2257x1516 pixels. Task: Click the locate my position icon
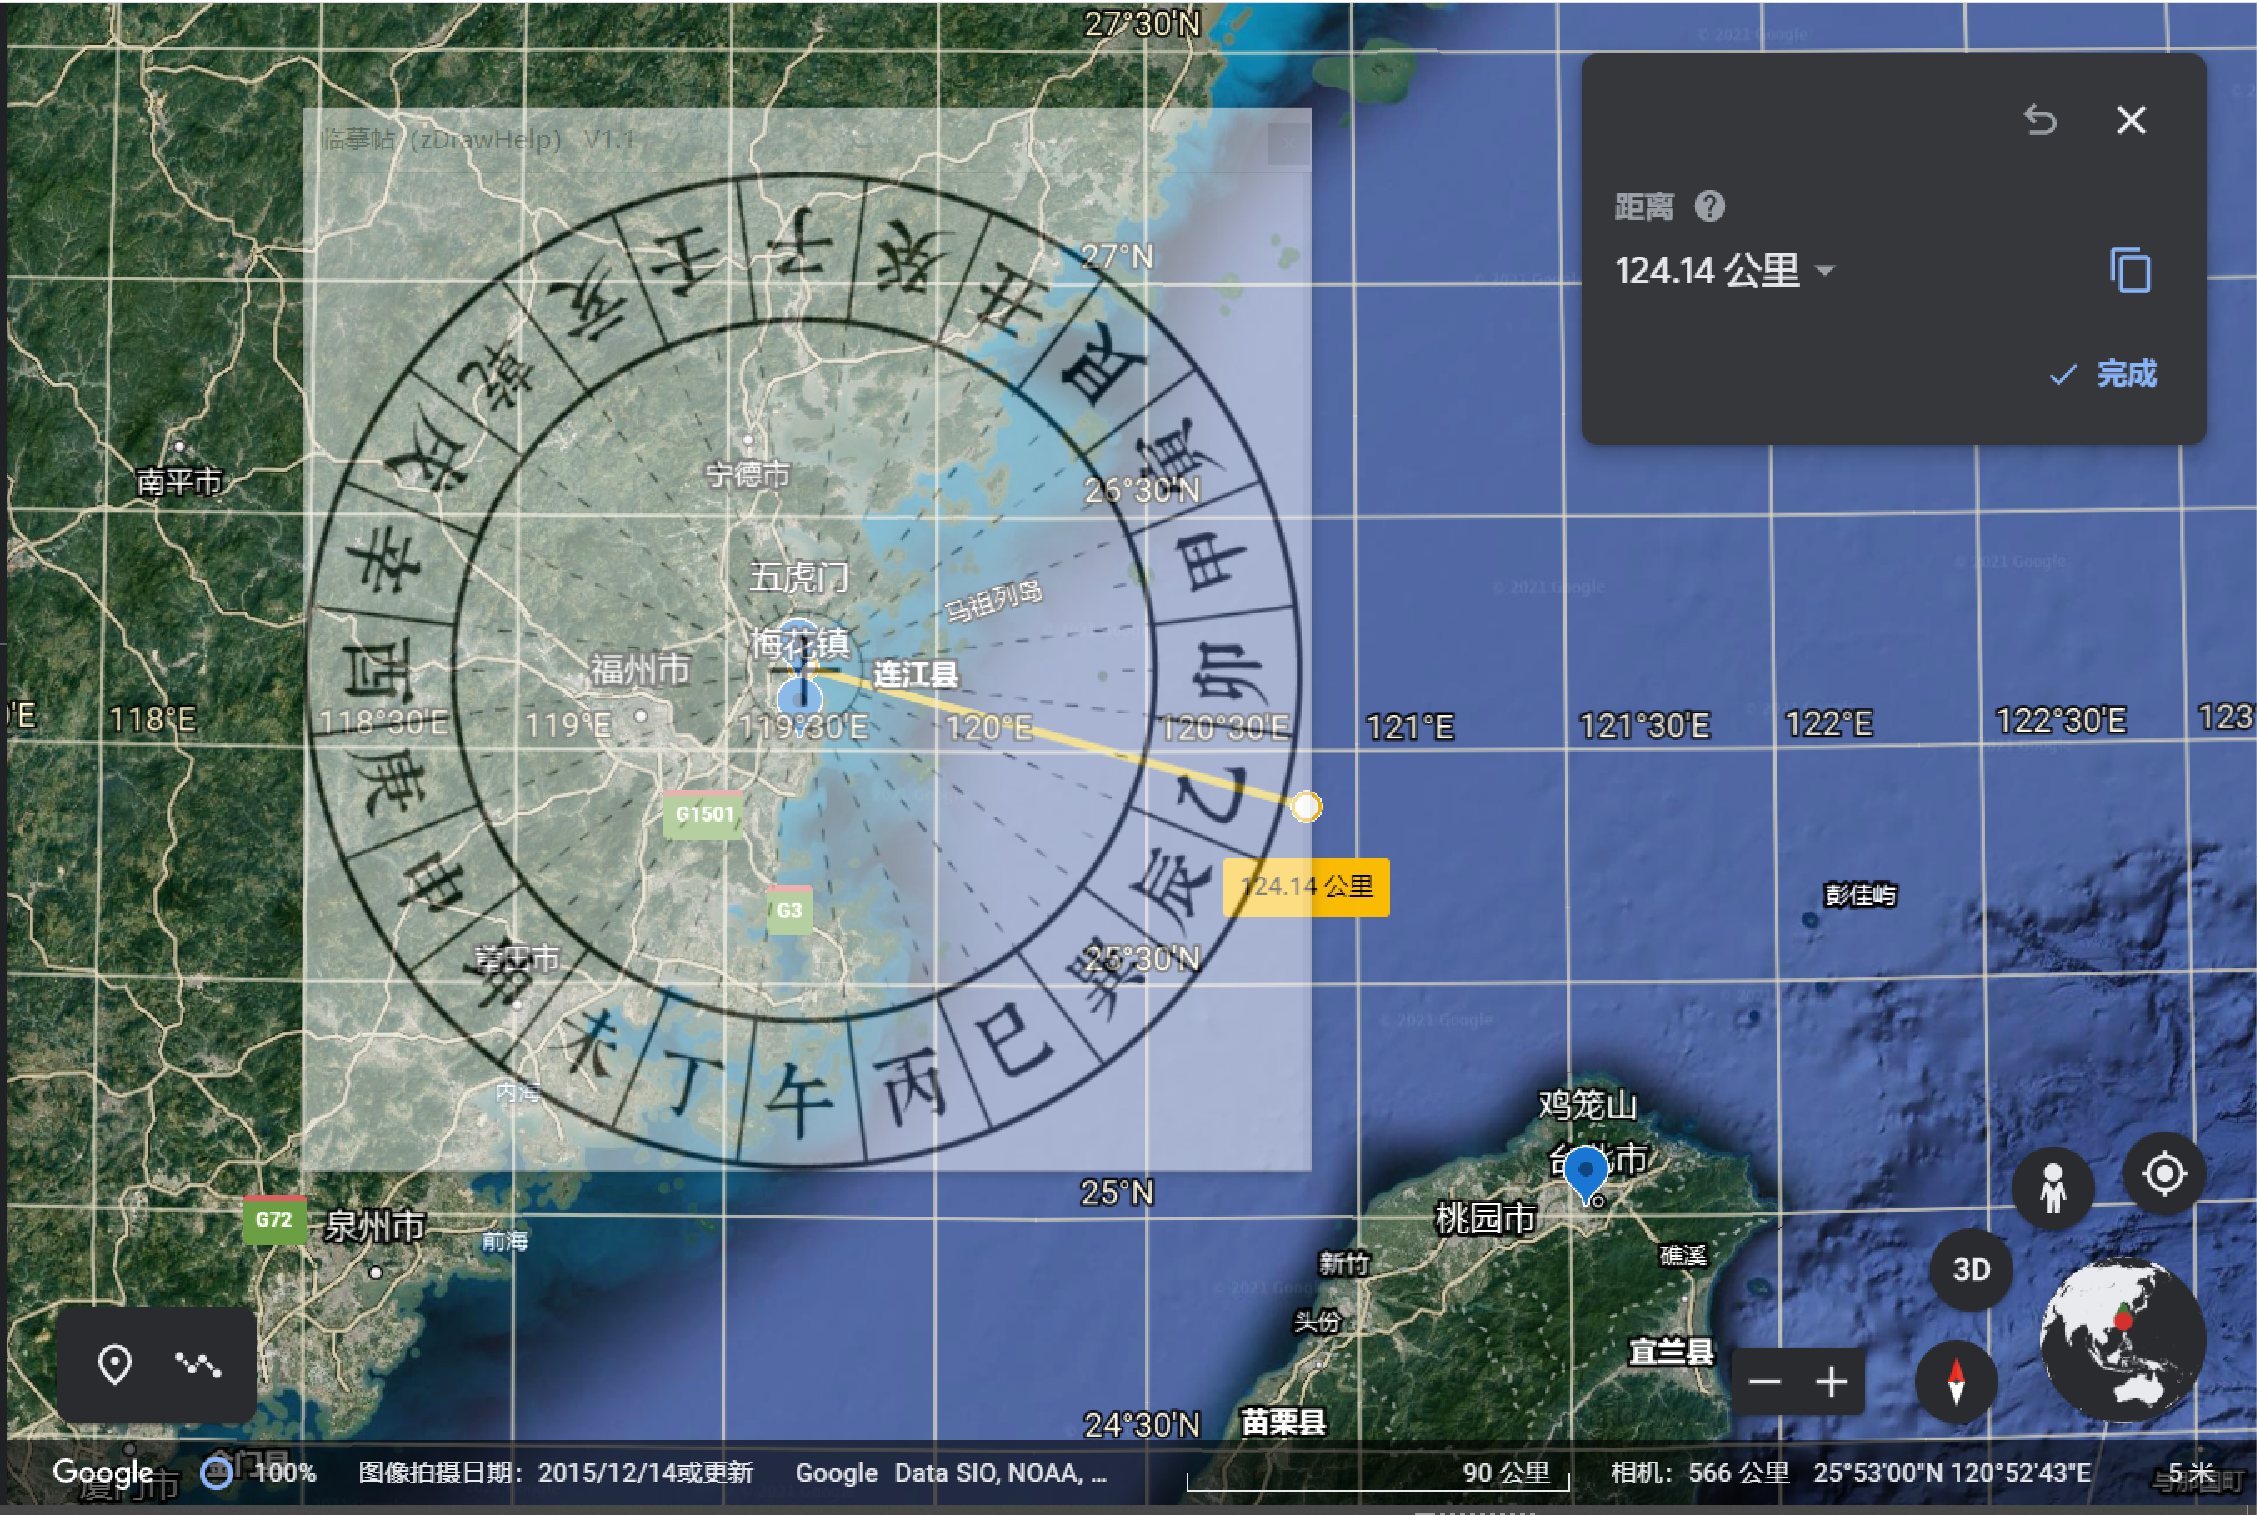pos(2164,1174)
